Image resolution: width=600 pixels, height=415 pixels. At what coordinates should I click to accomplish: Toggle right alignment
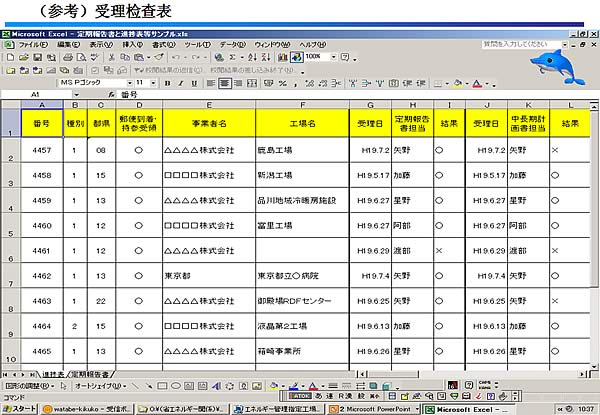(238, 83)
